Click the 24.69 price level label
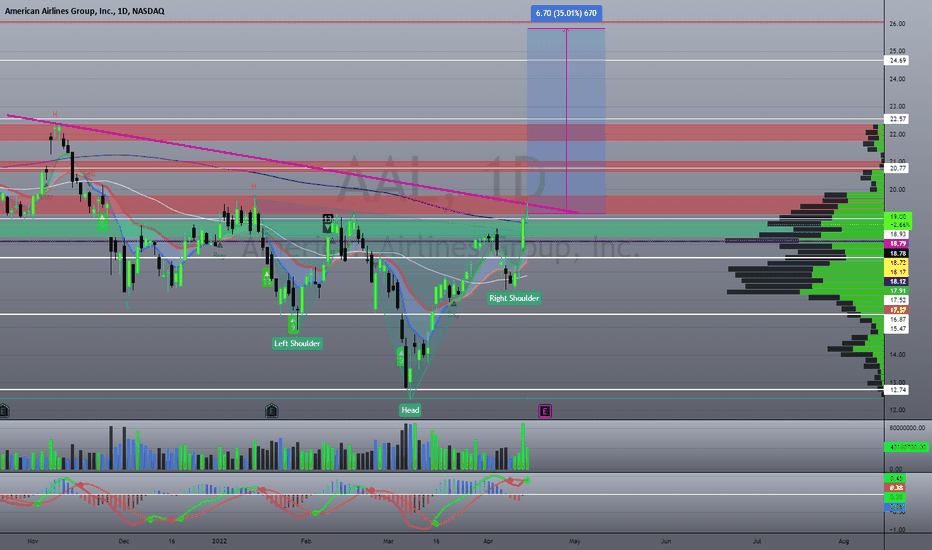 (898, 60)
